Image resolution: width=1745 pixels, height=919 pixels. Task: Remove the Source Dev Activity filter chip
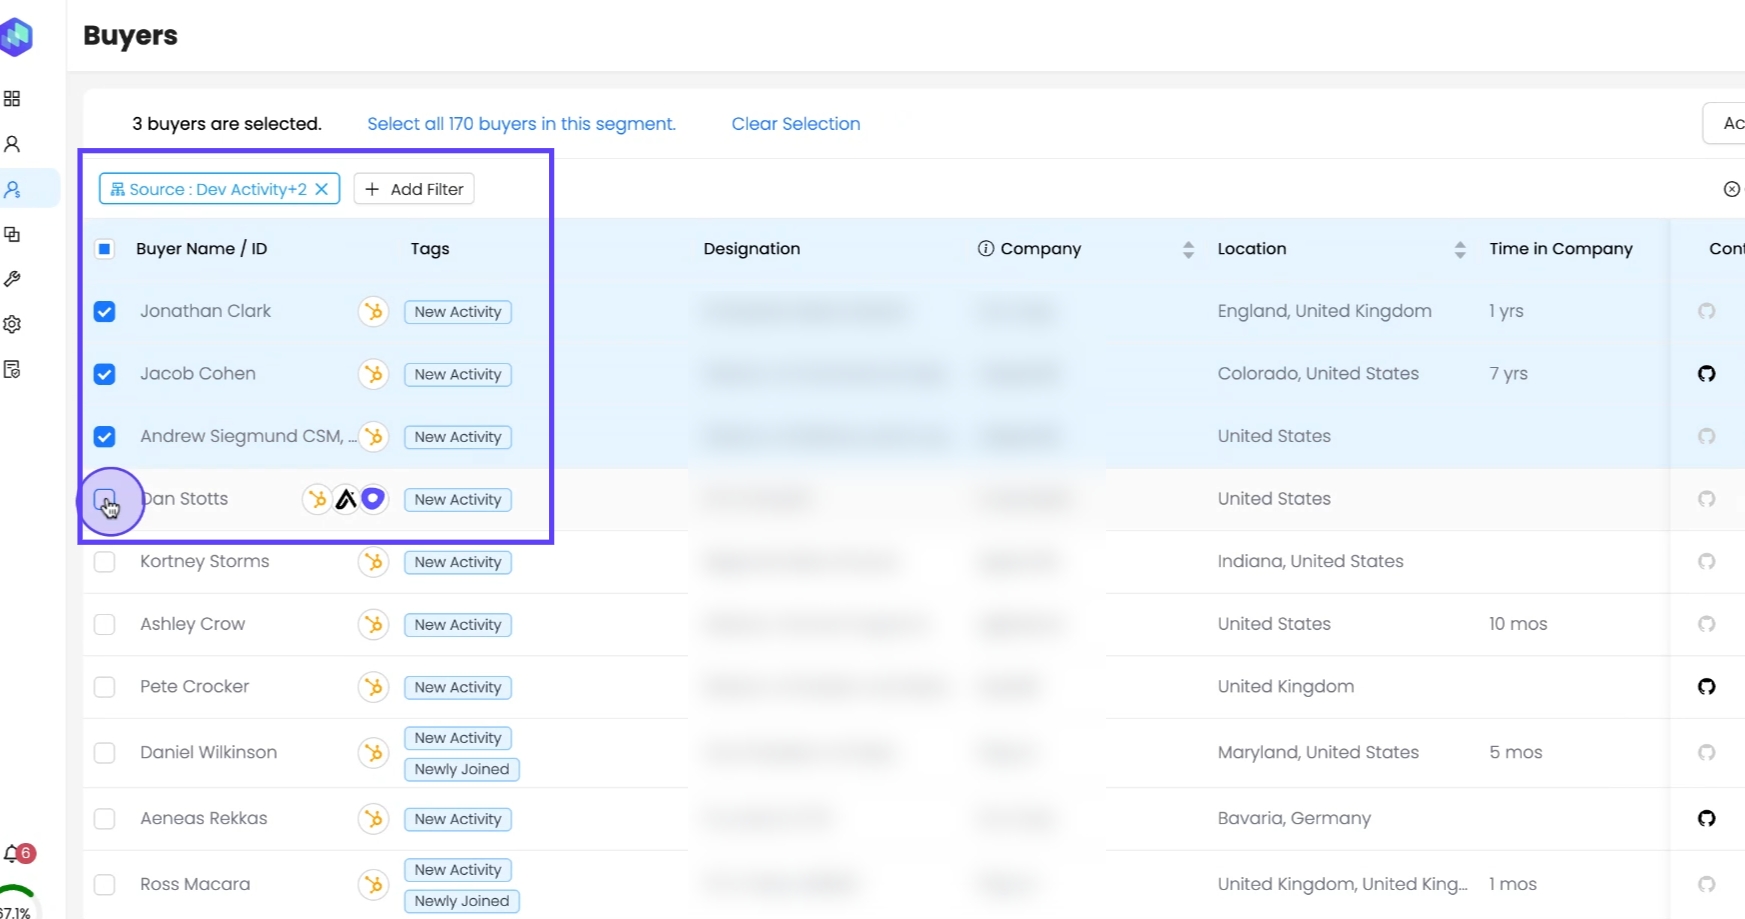click(322, 189)
